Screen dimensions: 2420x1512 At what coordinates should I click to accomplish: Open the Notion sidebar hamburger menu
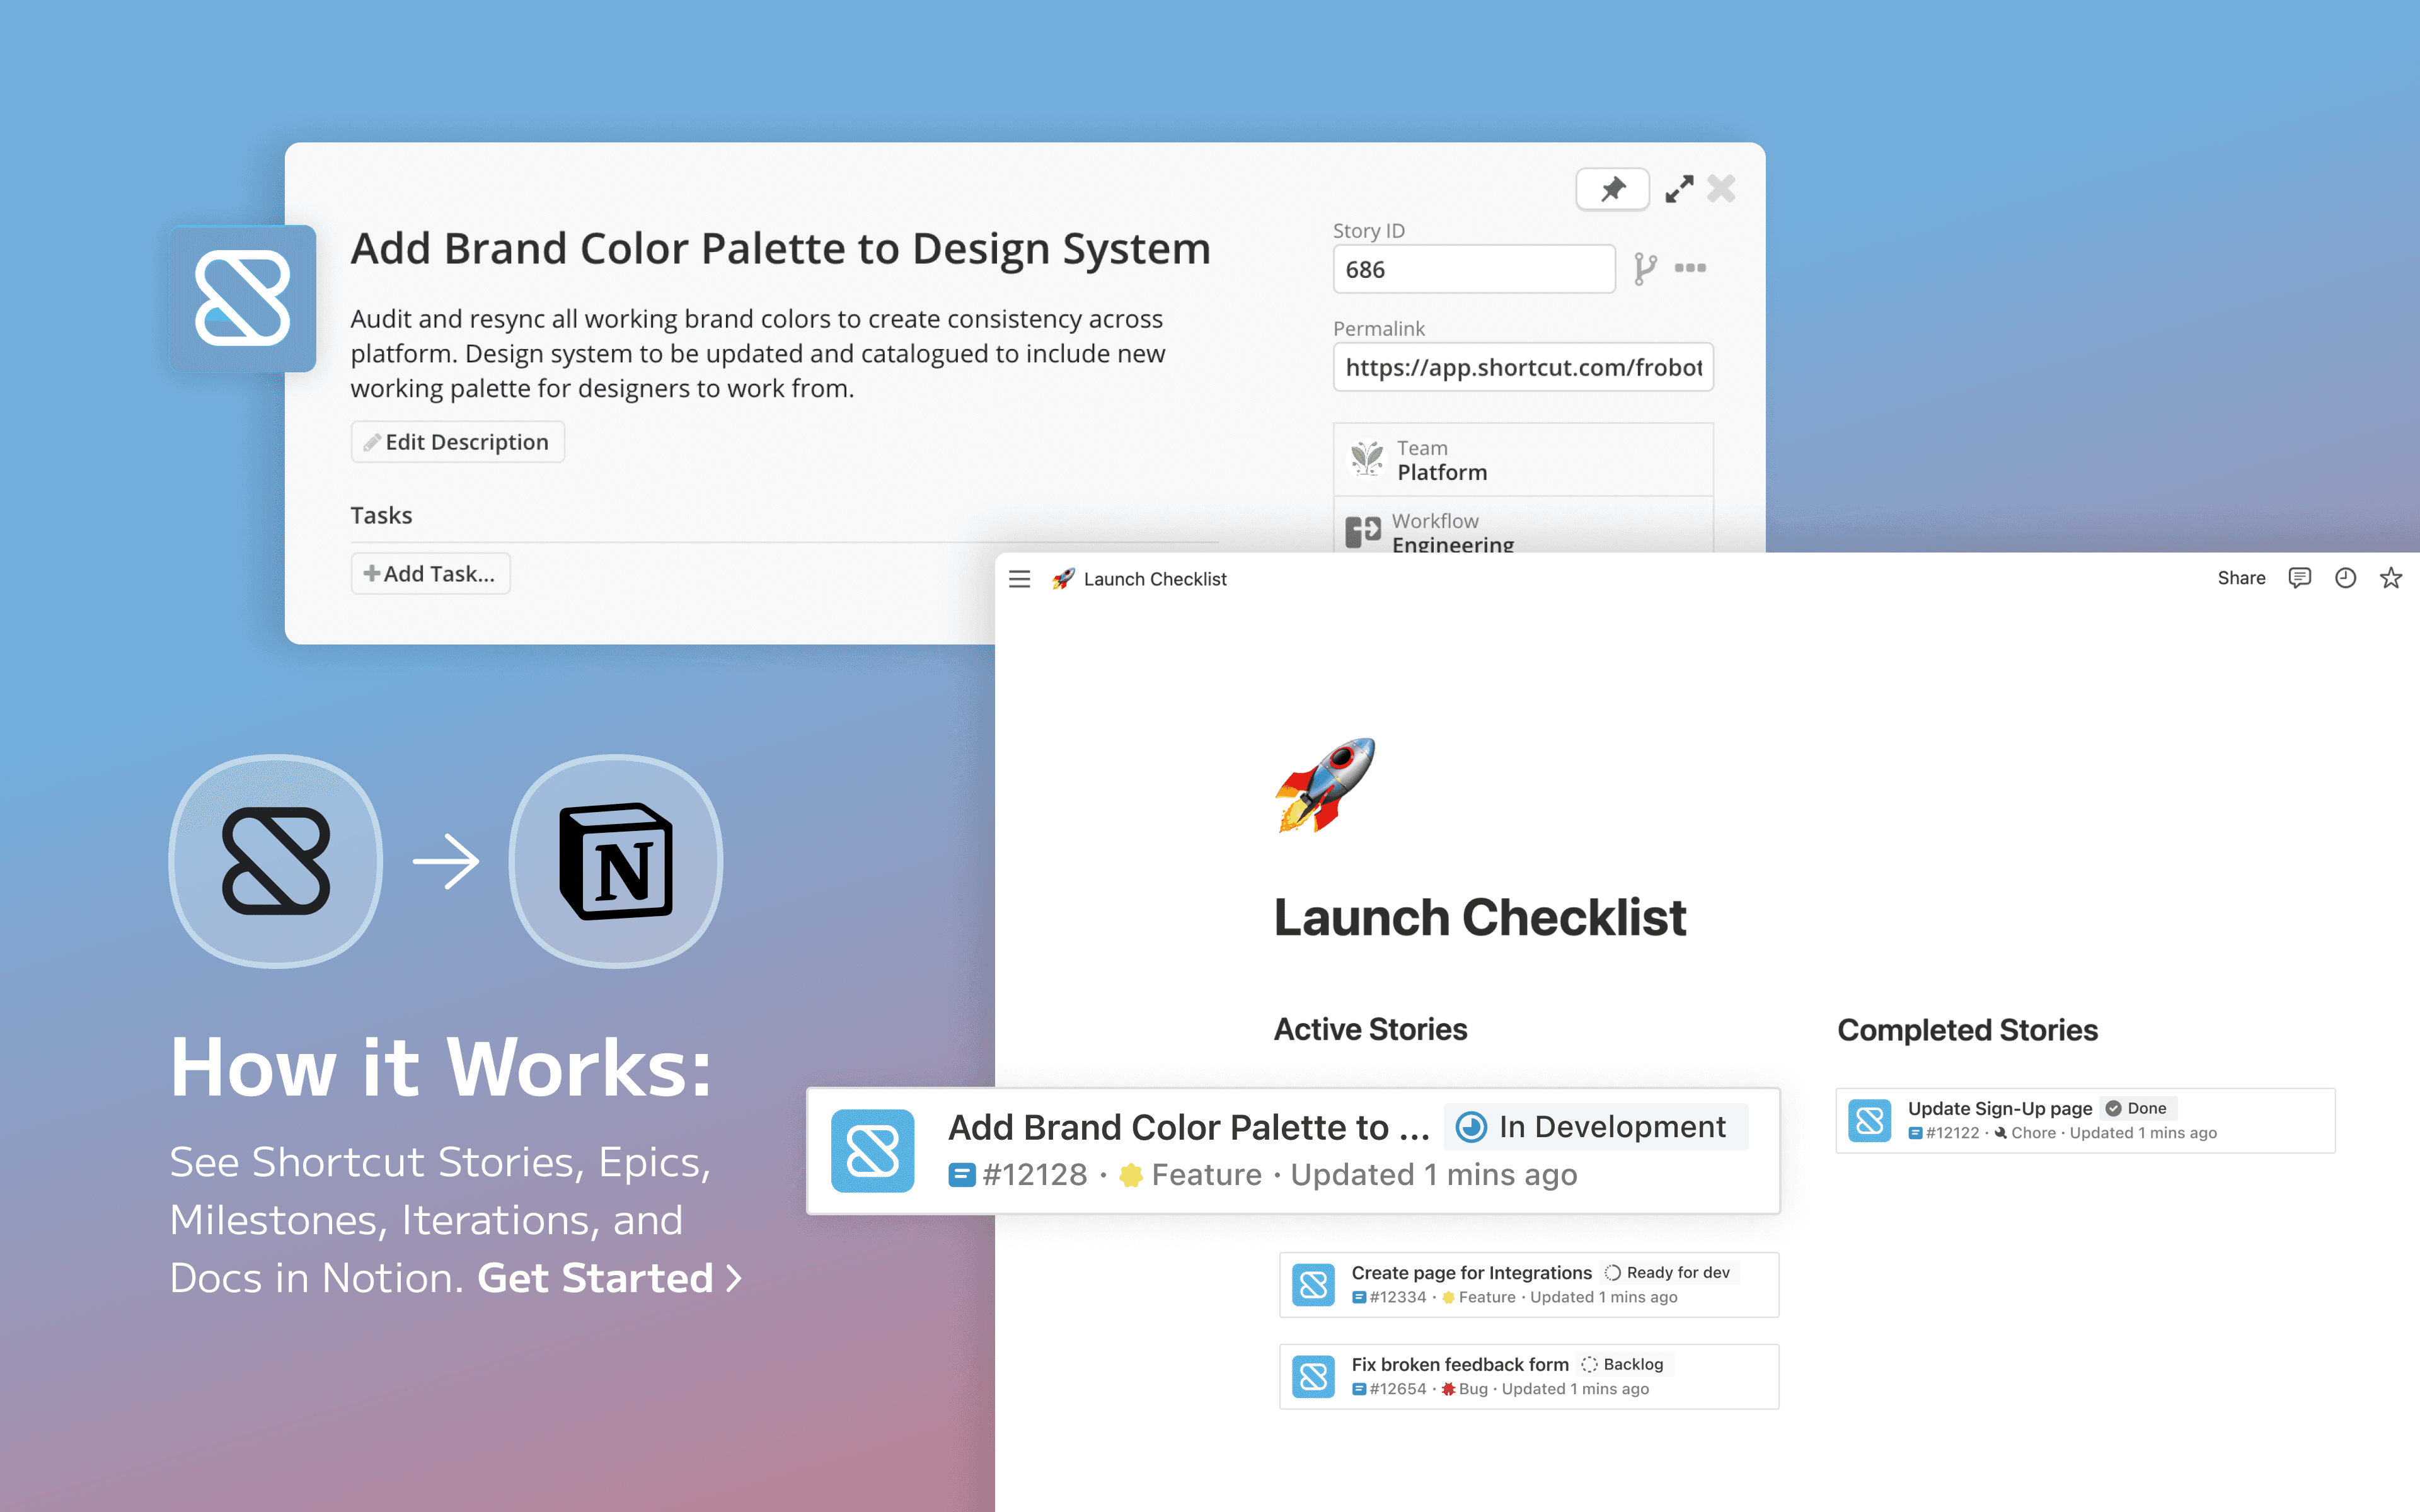[x=1019, y=579]
